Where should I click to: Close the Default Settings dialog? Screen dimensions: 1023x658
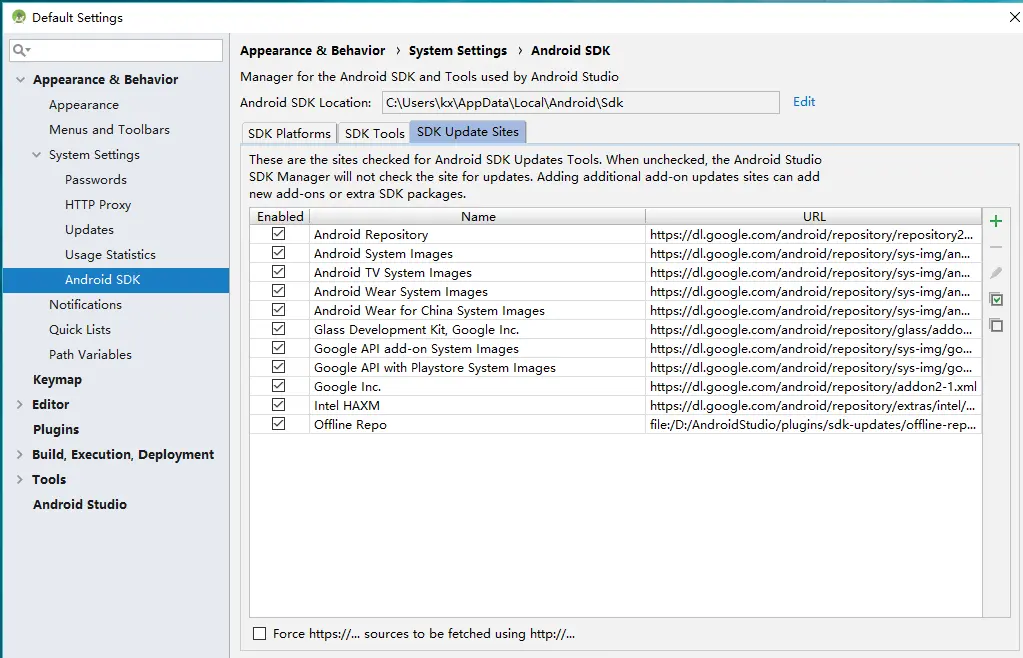point(1012,17)
